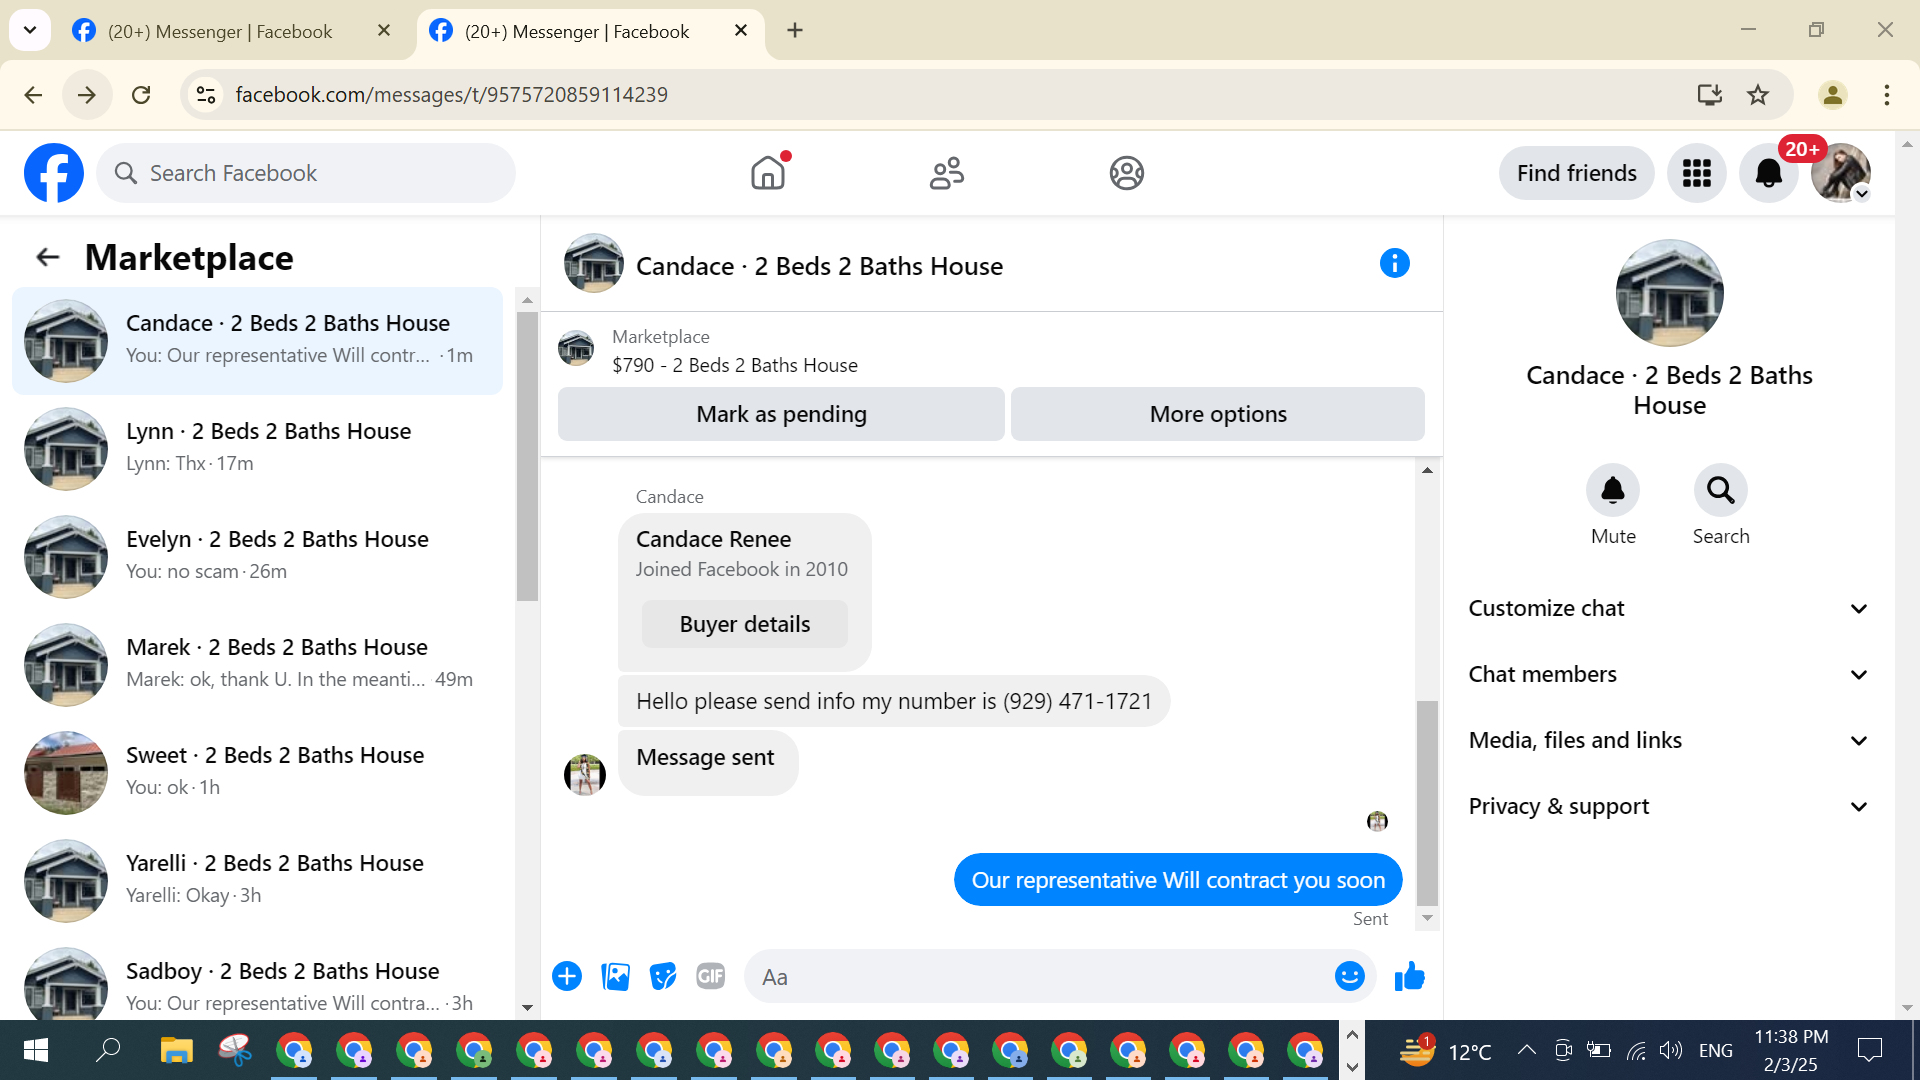Click the browser reload button

[141, 95]
